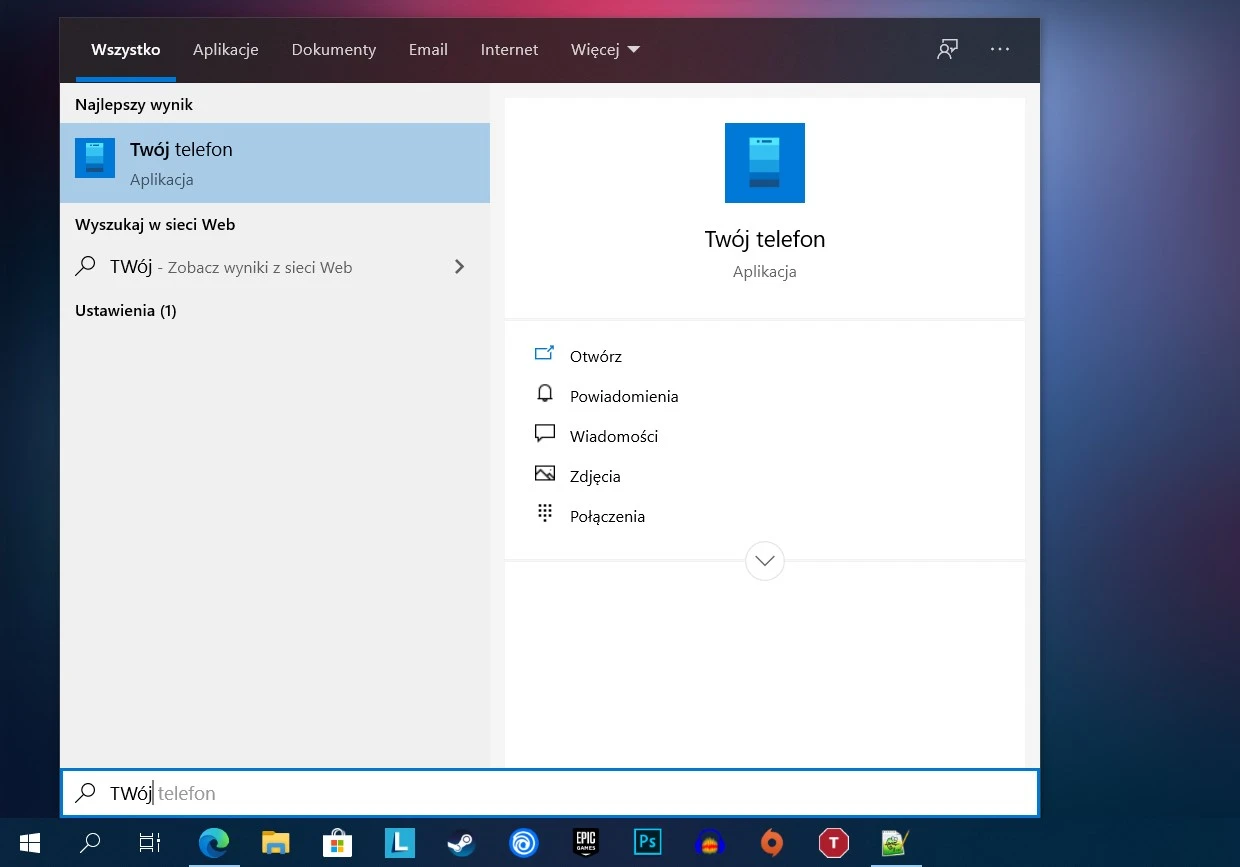Open Microsoft Store from the taskbar
The height and width of the screenshot is (867, 1240).
tap(337, 843)
